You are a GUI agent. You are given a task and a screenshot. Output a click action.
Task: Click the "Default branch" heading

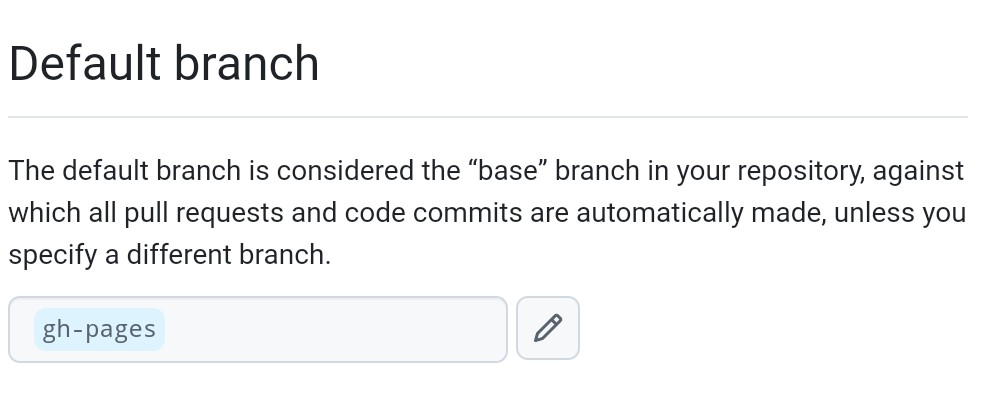pos(164,64)
